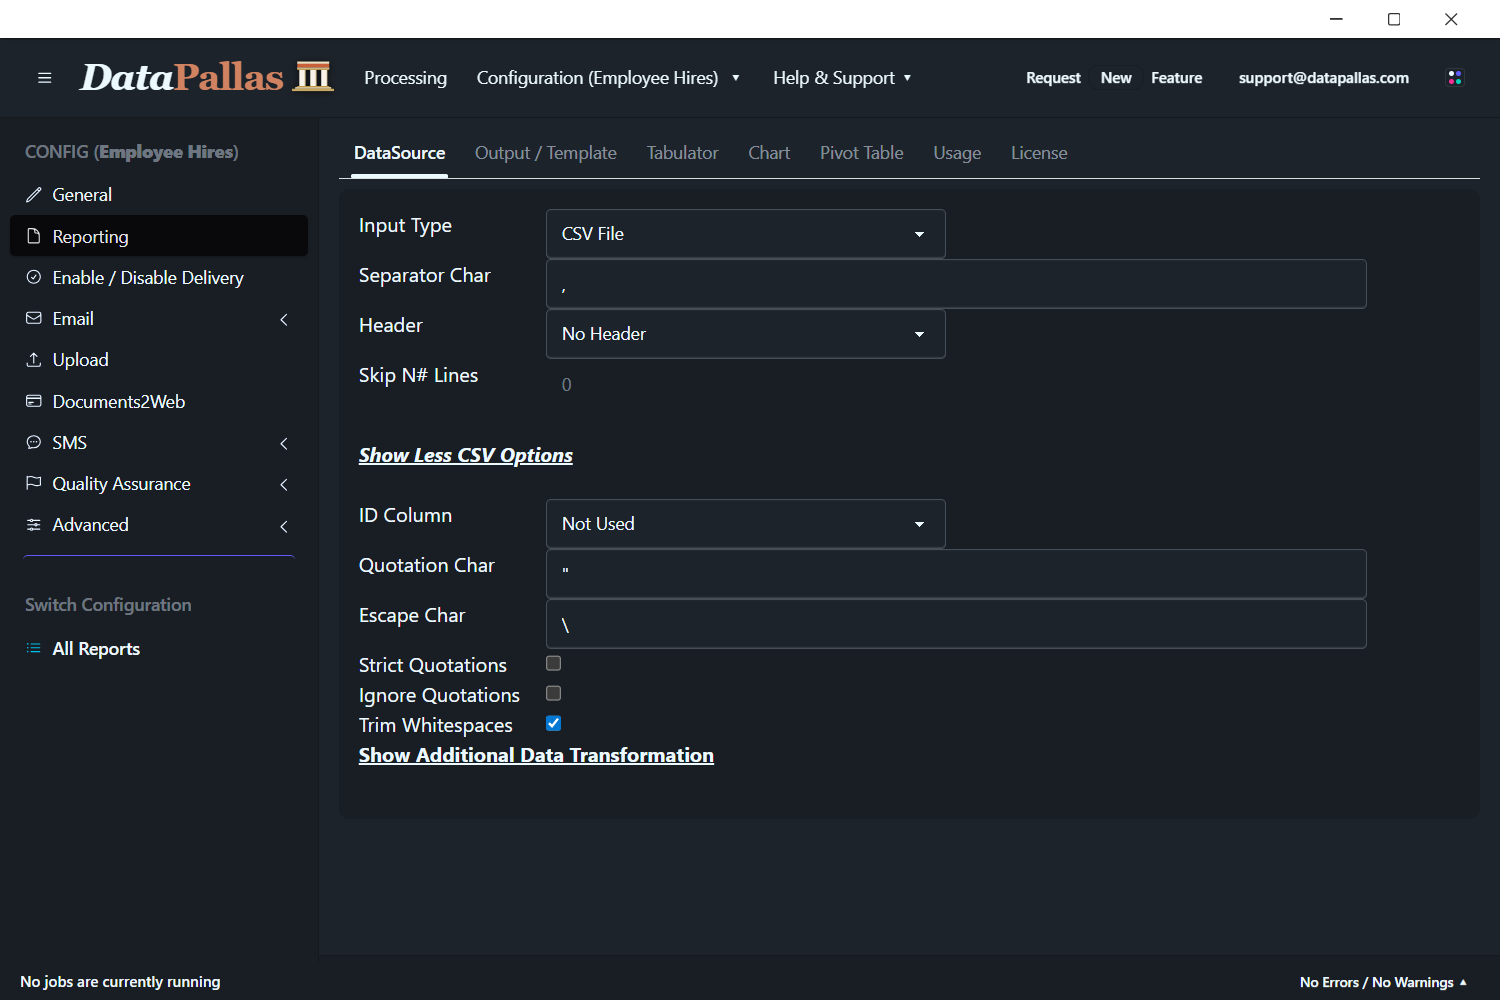Viewport: 1500px width, 1000px height.
Task: Open Enable / Disable Delivery settings
Action: point(159,277)
